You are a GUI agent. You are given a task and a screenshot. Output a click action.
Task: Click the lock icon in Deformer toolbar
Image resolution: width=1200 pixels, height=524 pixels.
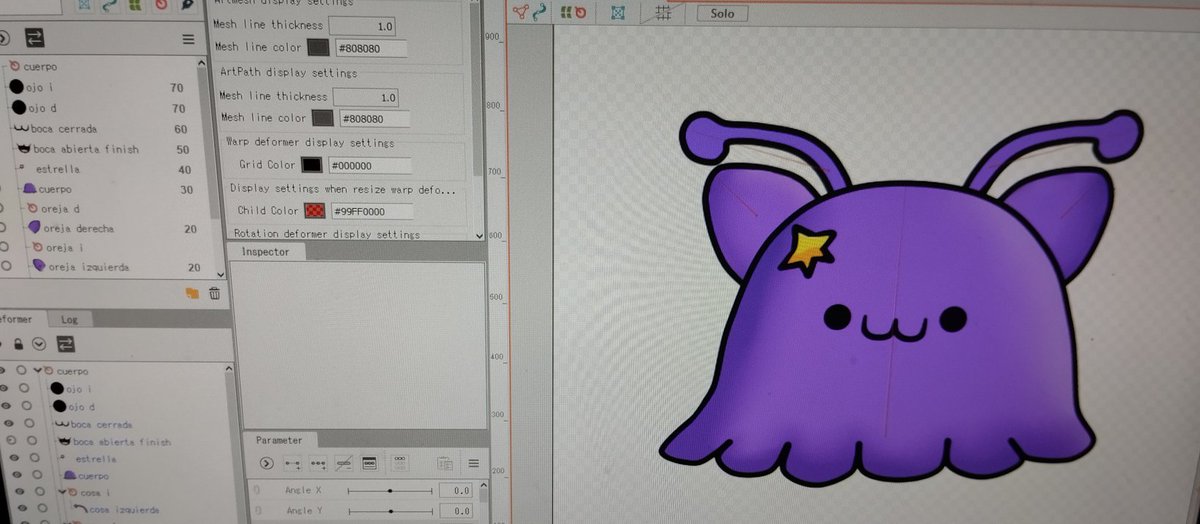click(18, 343)
